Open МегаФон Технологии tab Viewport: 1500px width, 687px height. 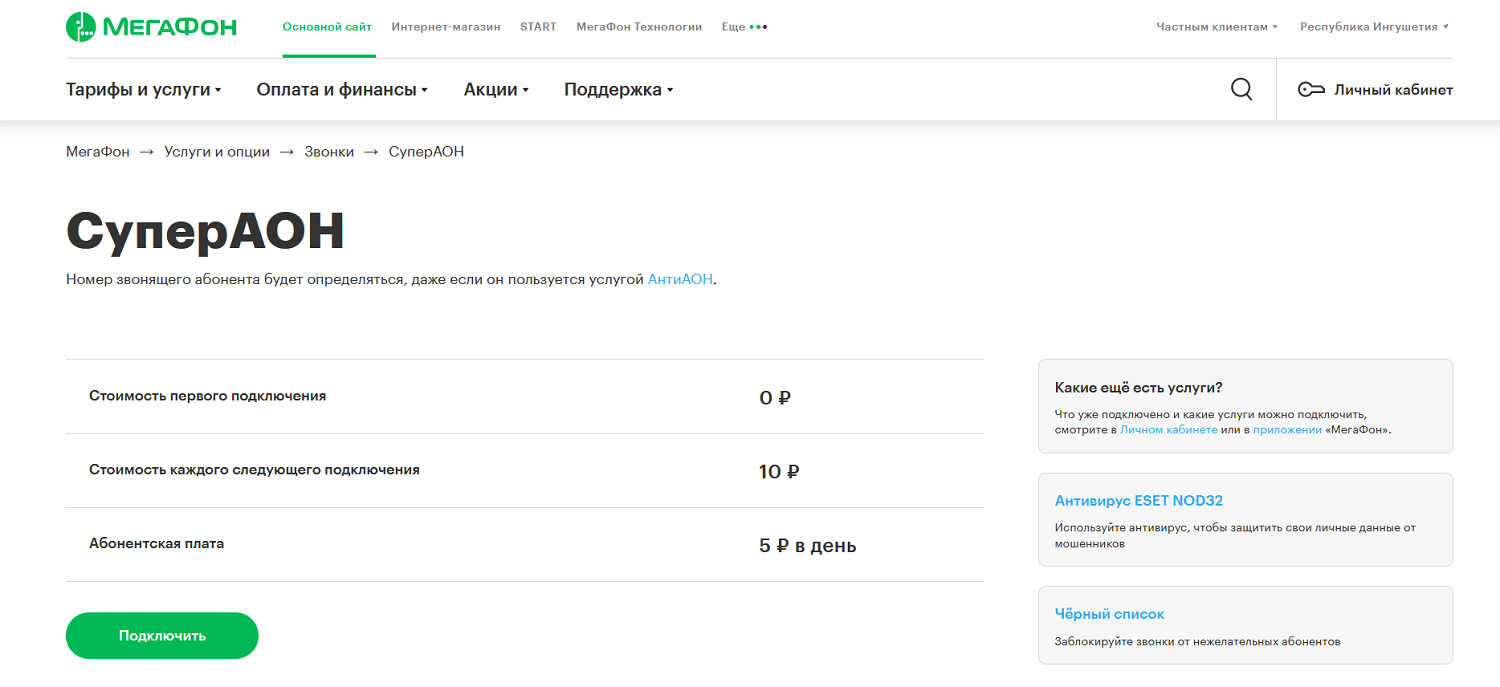[639, 27]
